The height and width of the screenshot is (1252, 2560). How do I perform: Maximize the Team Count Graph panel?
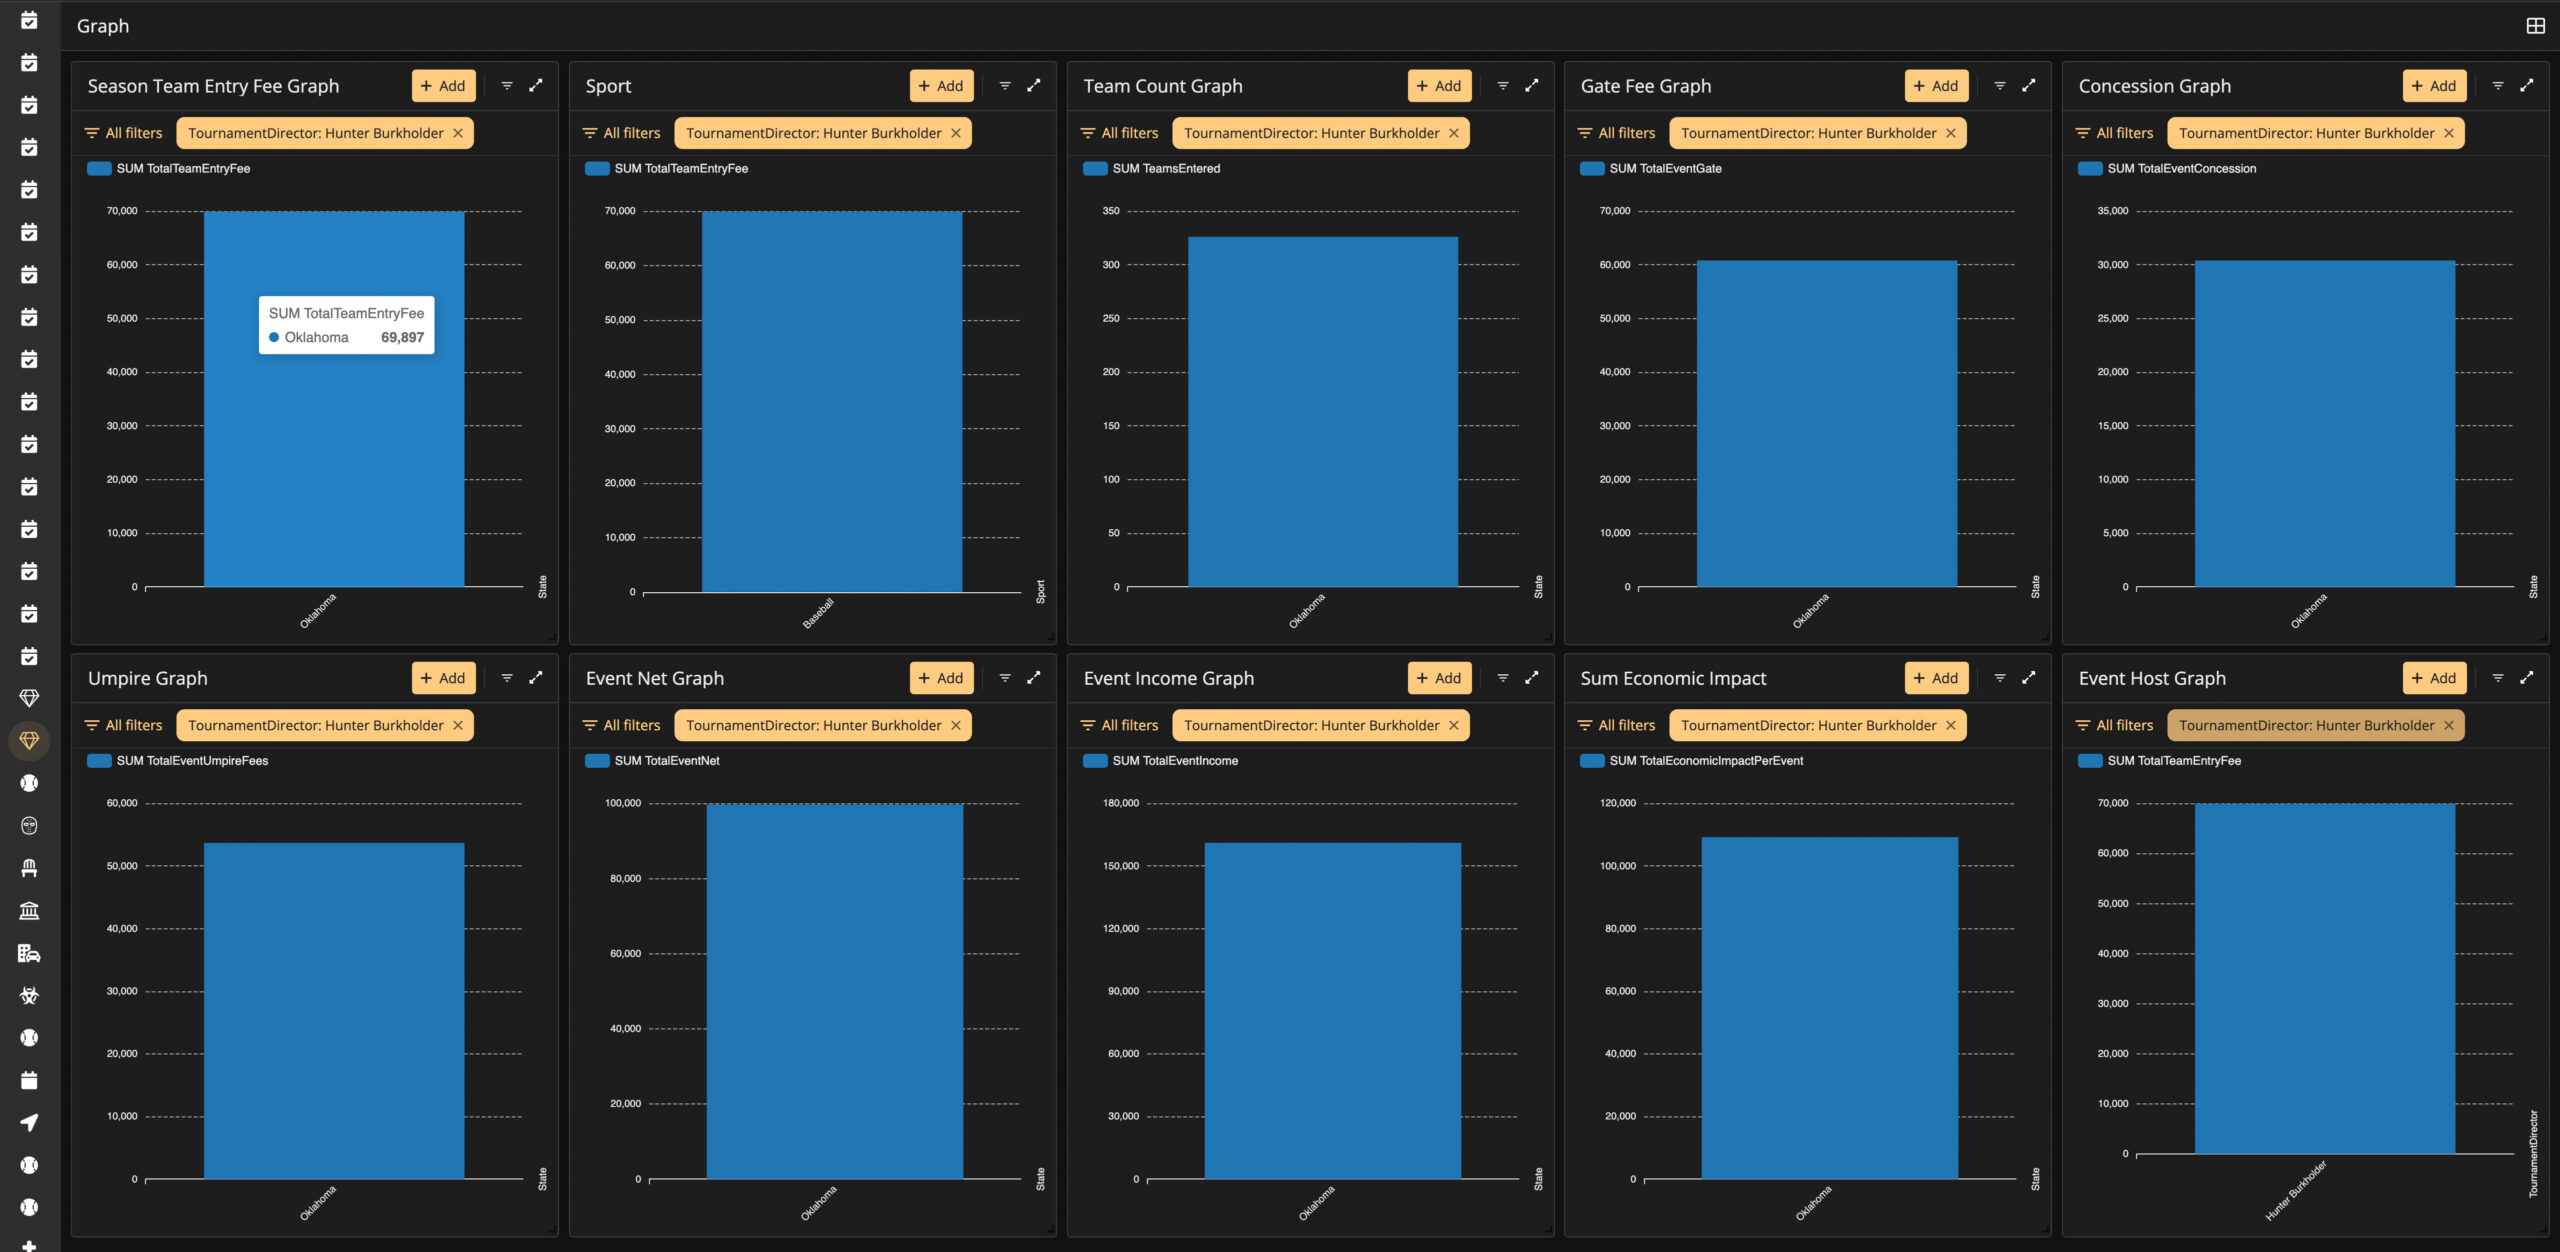click(1532, 86)
